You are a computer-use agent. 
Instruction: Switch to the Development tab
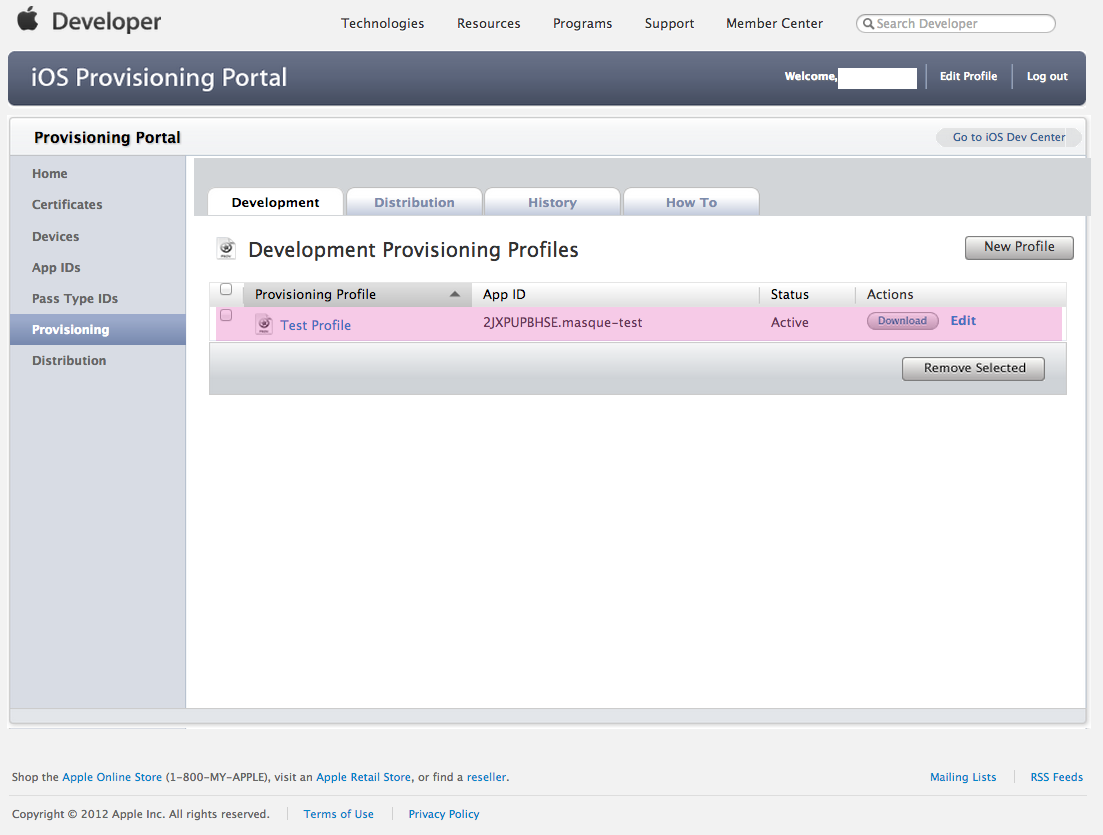point(275,202)
